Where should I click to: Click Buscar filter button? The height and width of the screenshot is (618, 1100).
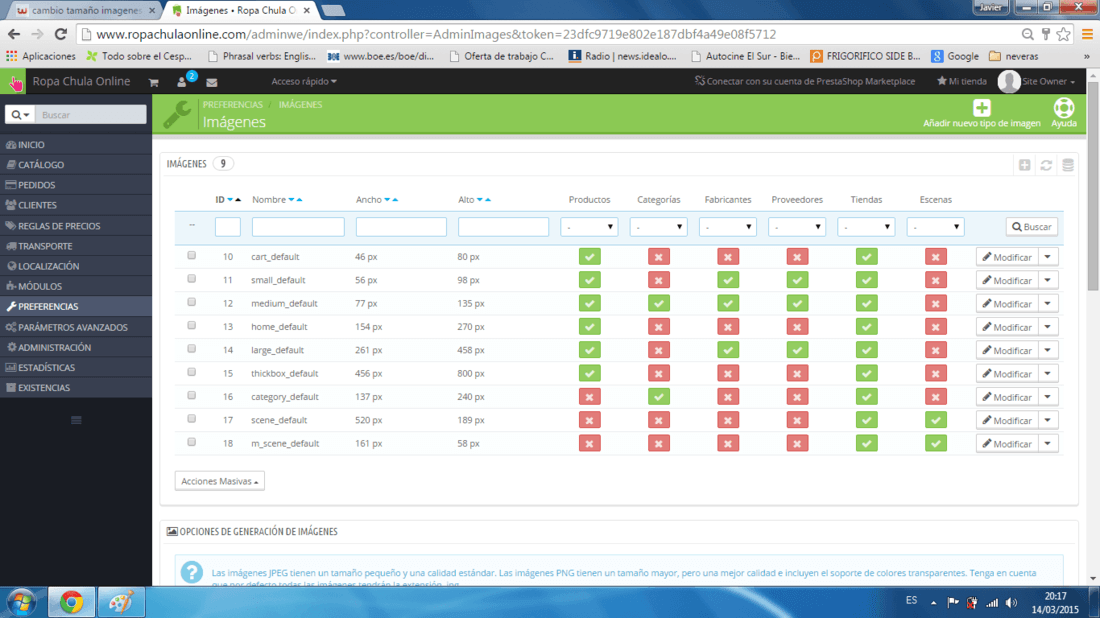[1031, 227]
